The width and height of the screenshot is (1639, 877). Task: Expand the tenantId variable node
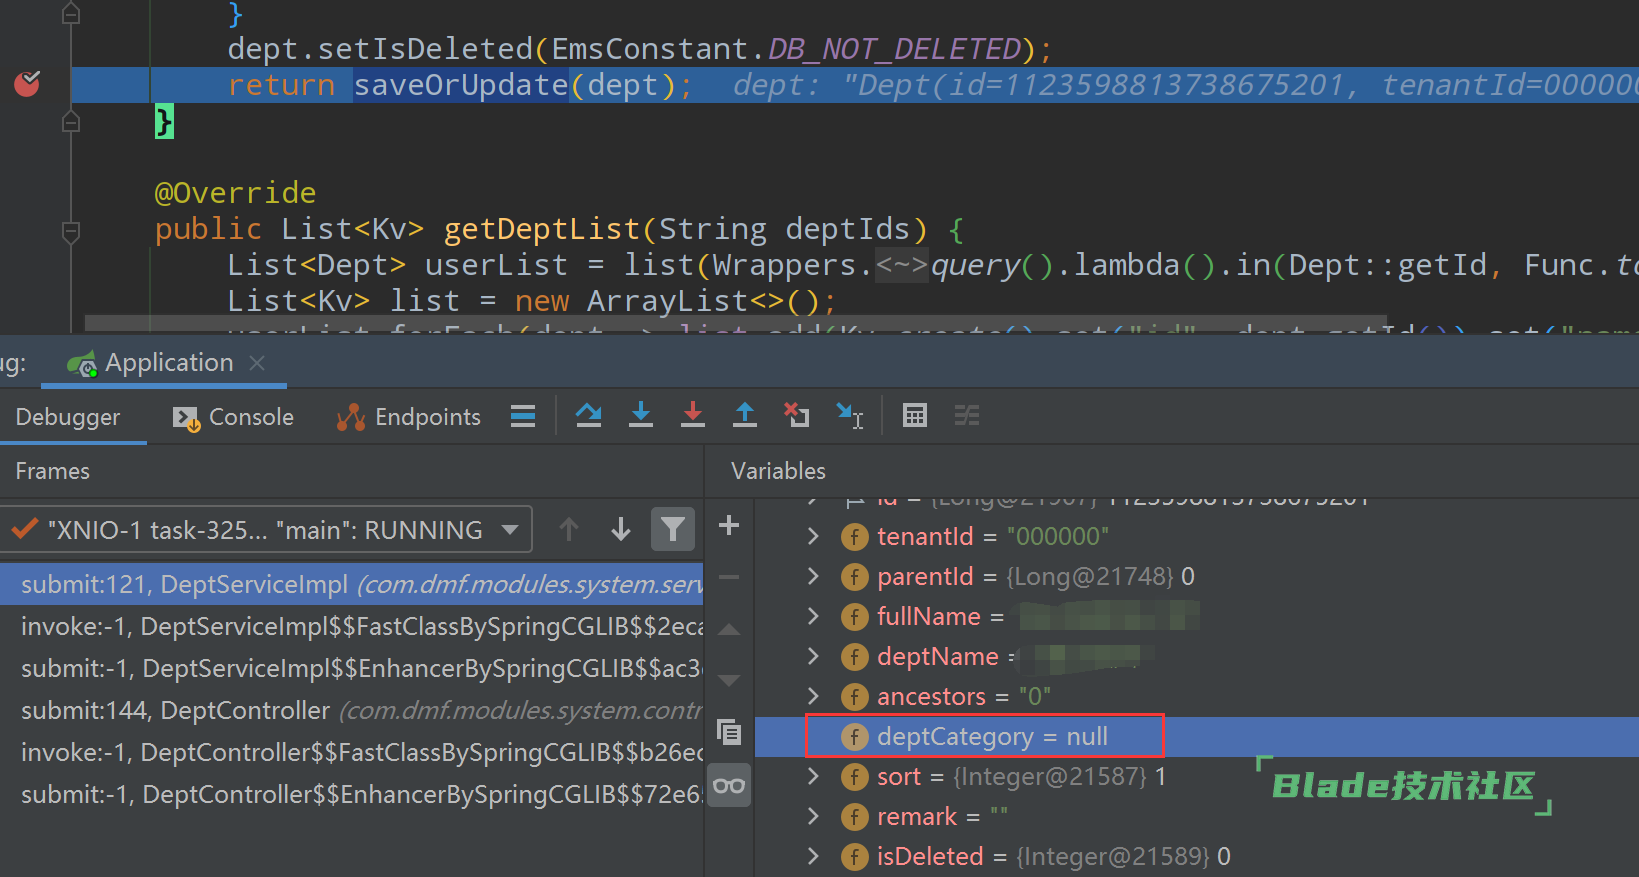813,536
